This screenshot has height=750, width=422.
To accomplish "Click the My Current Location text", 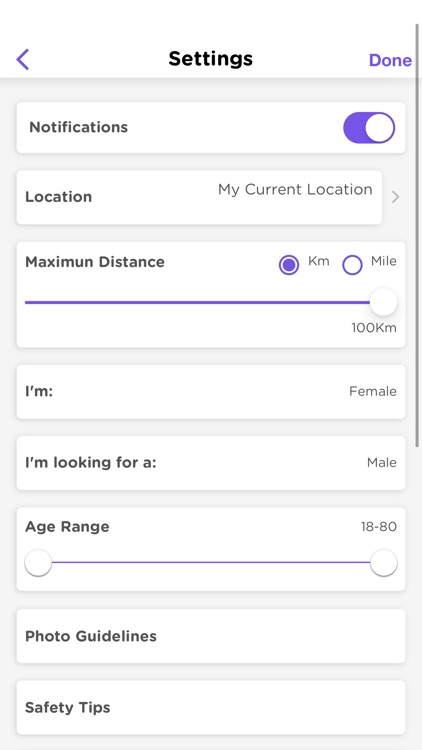I will click(x=295, y=189).
